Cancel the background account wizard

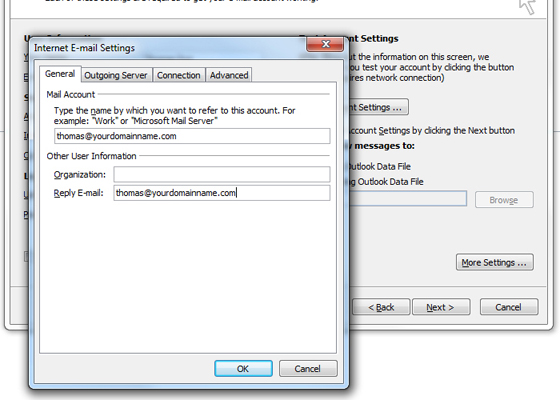(x=509, y=307)
